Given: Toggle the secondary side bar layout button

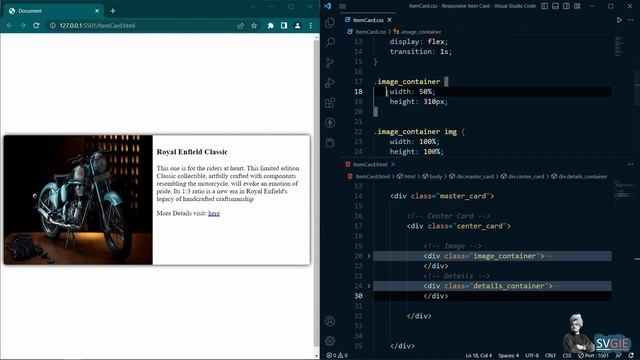Looking at the screenshot, I should 567,6.
